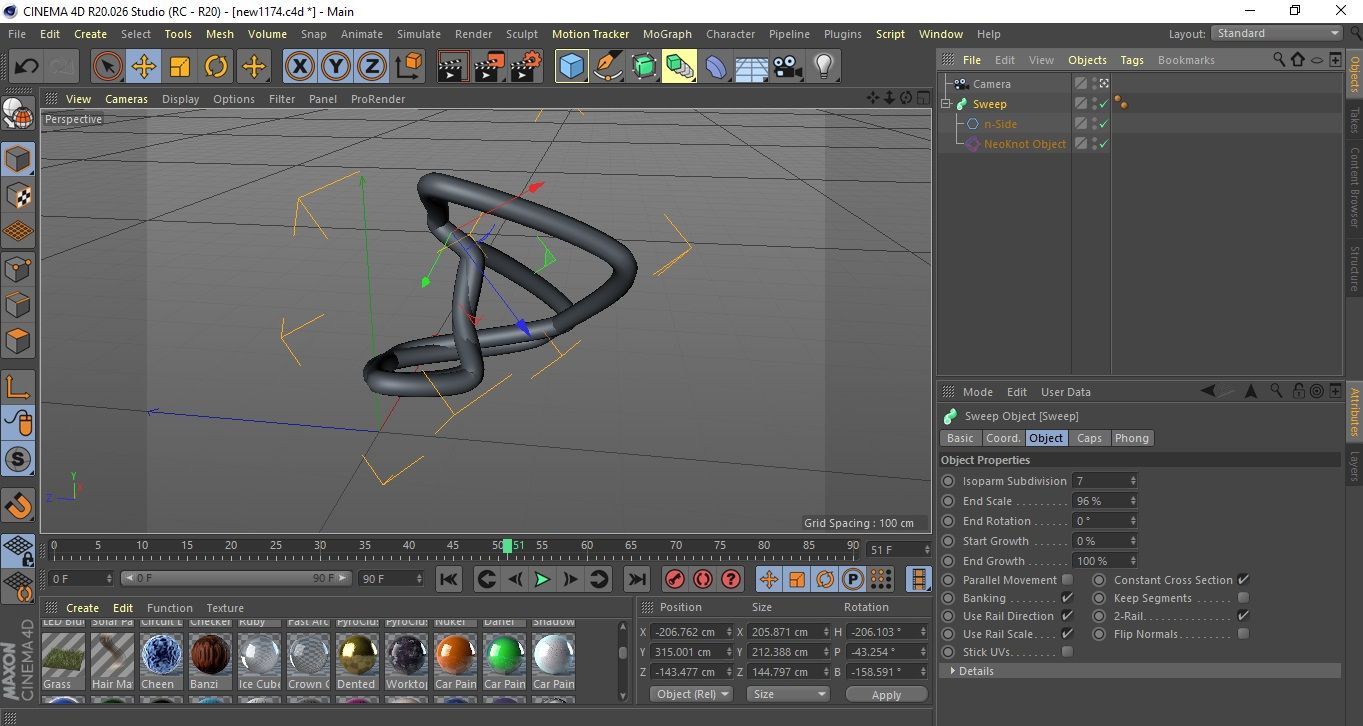Open the MoGraph menu
This screenshot has width=1363, height=726.
coord(667,34)
